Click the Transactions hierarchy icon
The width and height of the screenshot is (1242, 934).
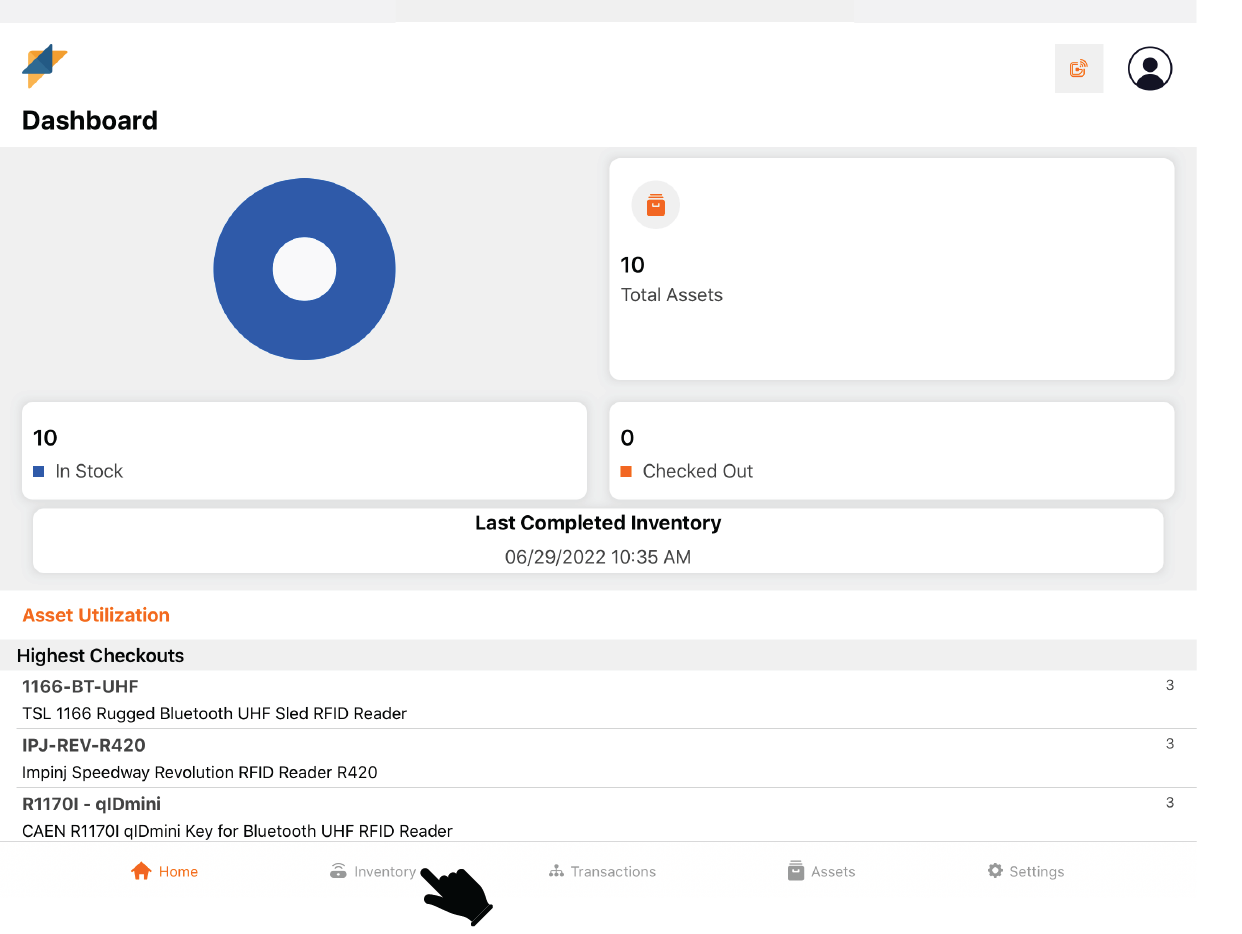[x=556, y=871]
